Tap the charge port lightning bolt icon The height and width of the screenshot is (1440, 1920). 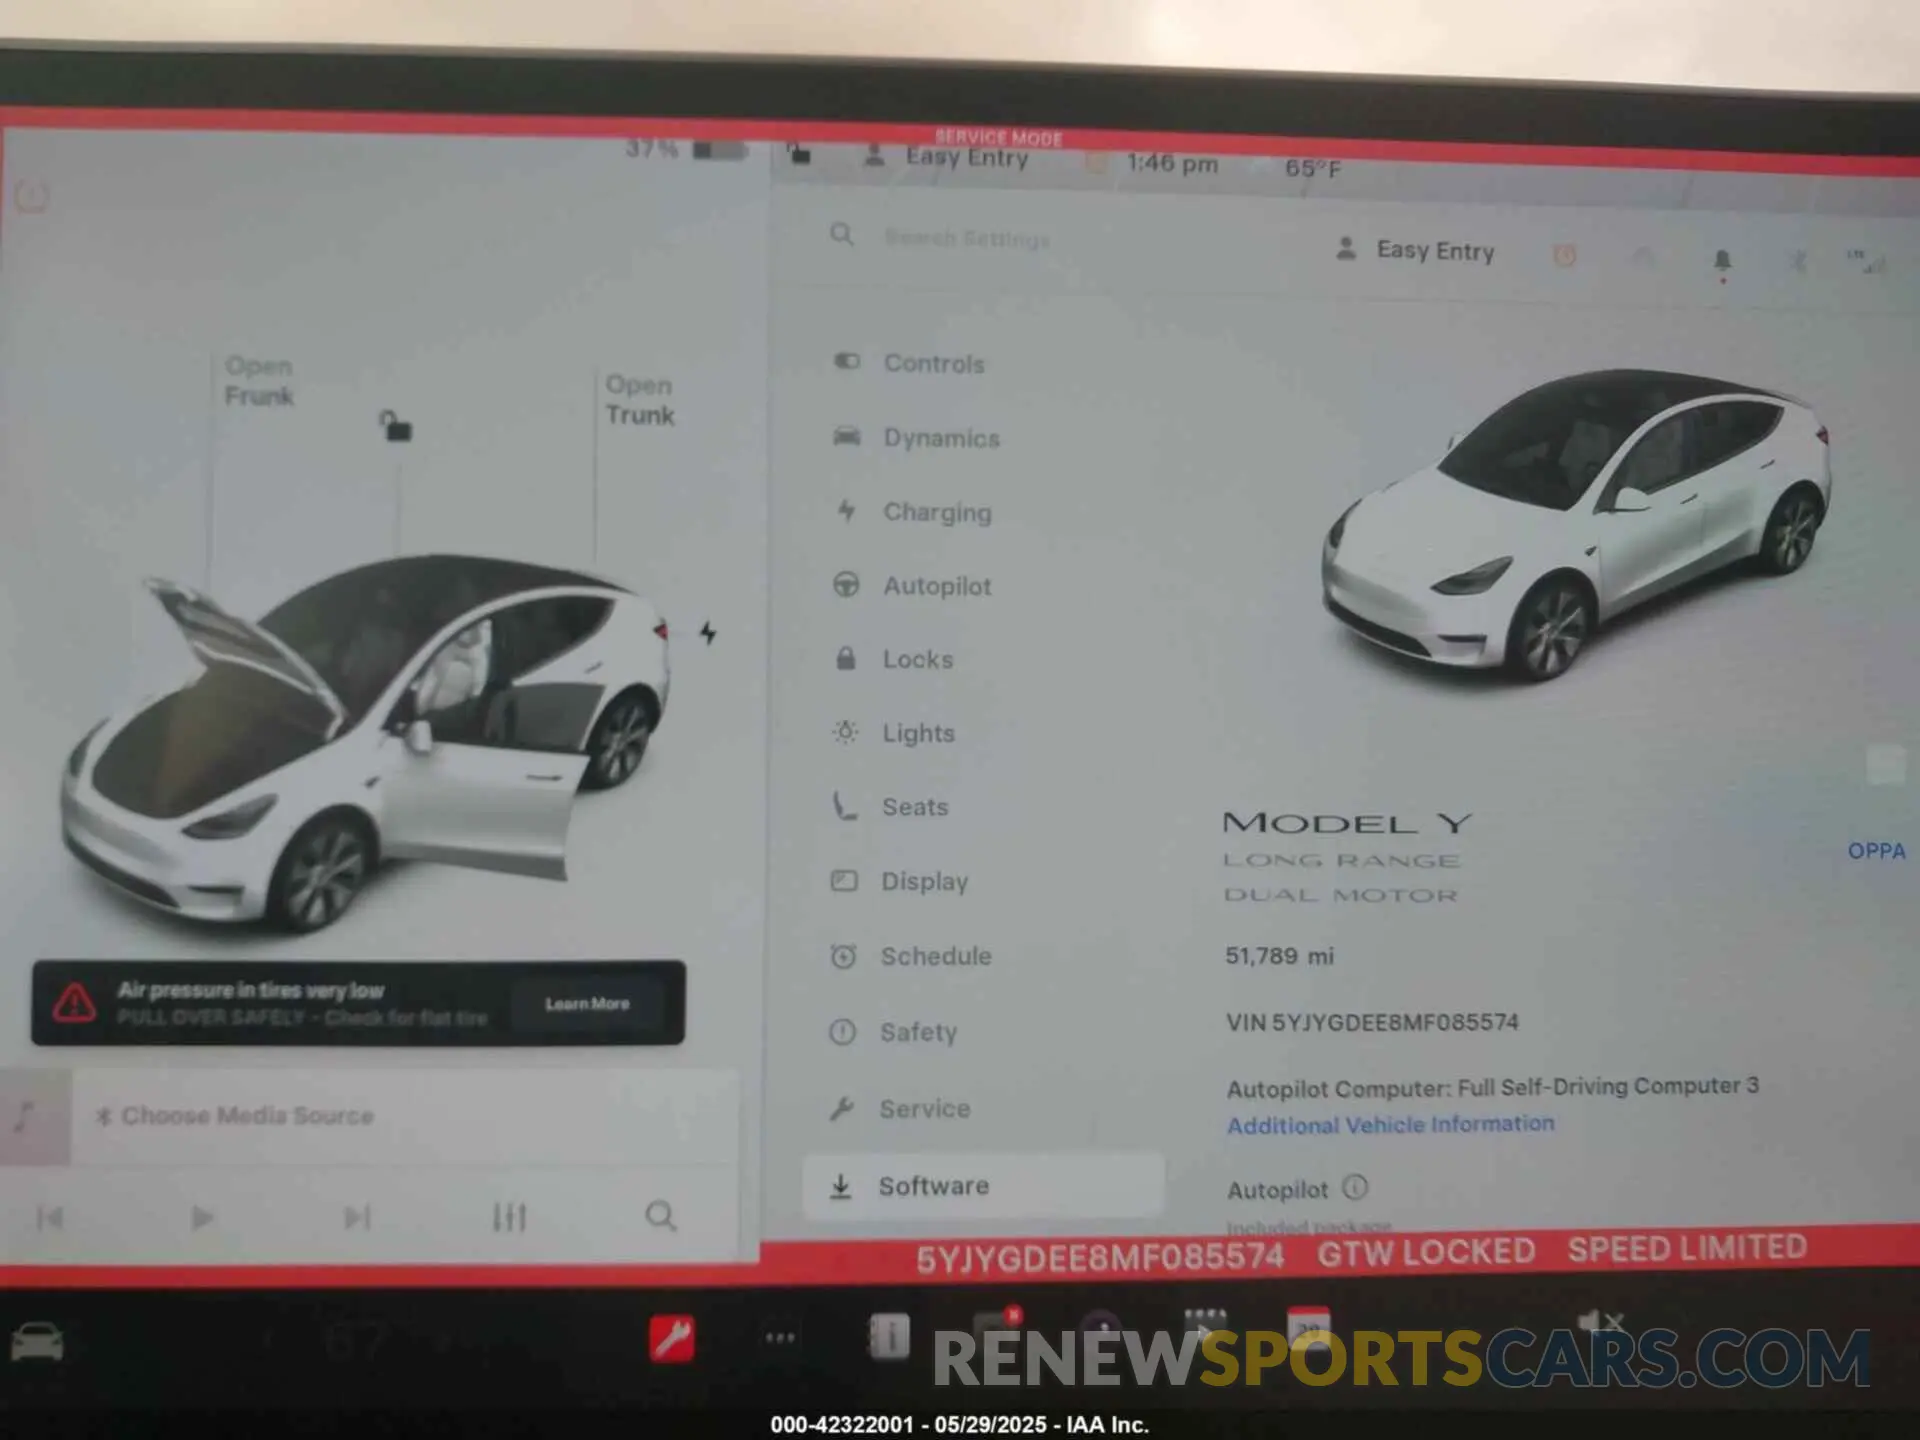click(708, 632)
